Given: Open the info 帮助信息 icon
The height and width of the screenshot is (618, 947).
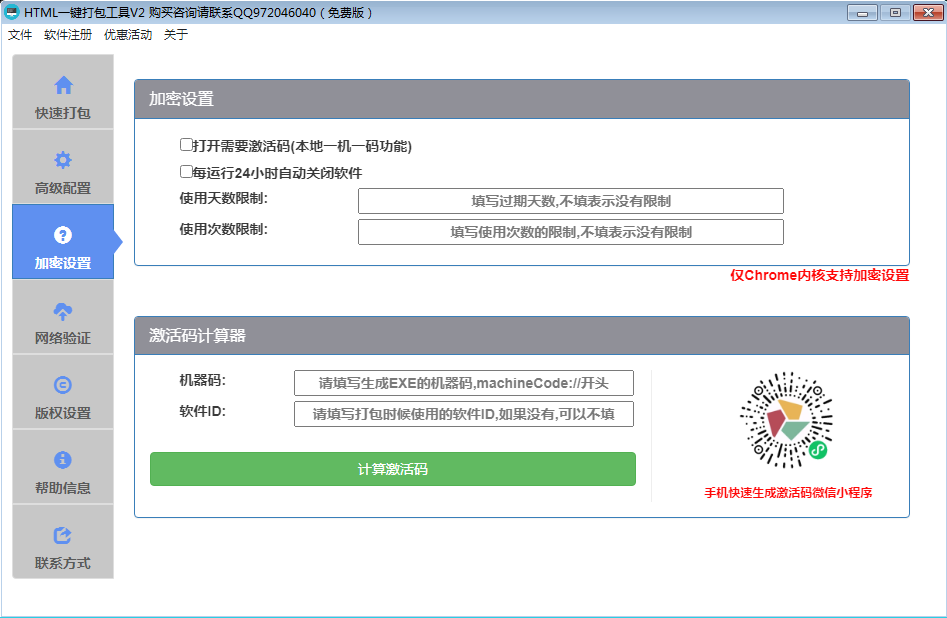Looking at the screenshot, I should pyautogui.click(x=63, y=460).
